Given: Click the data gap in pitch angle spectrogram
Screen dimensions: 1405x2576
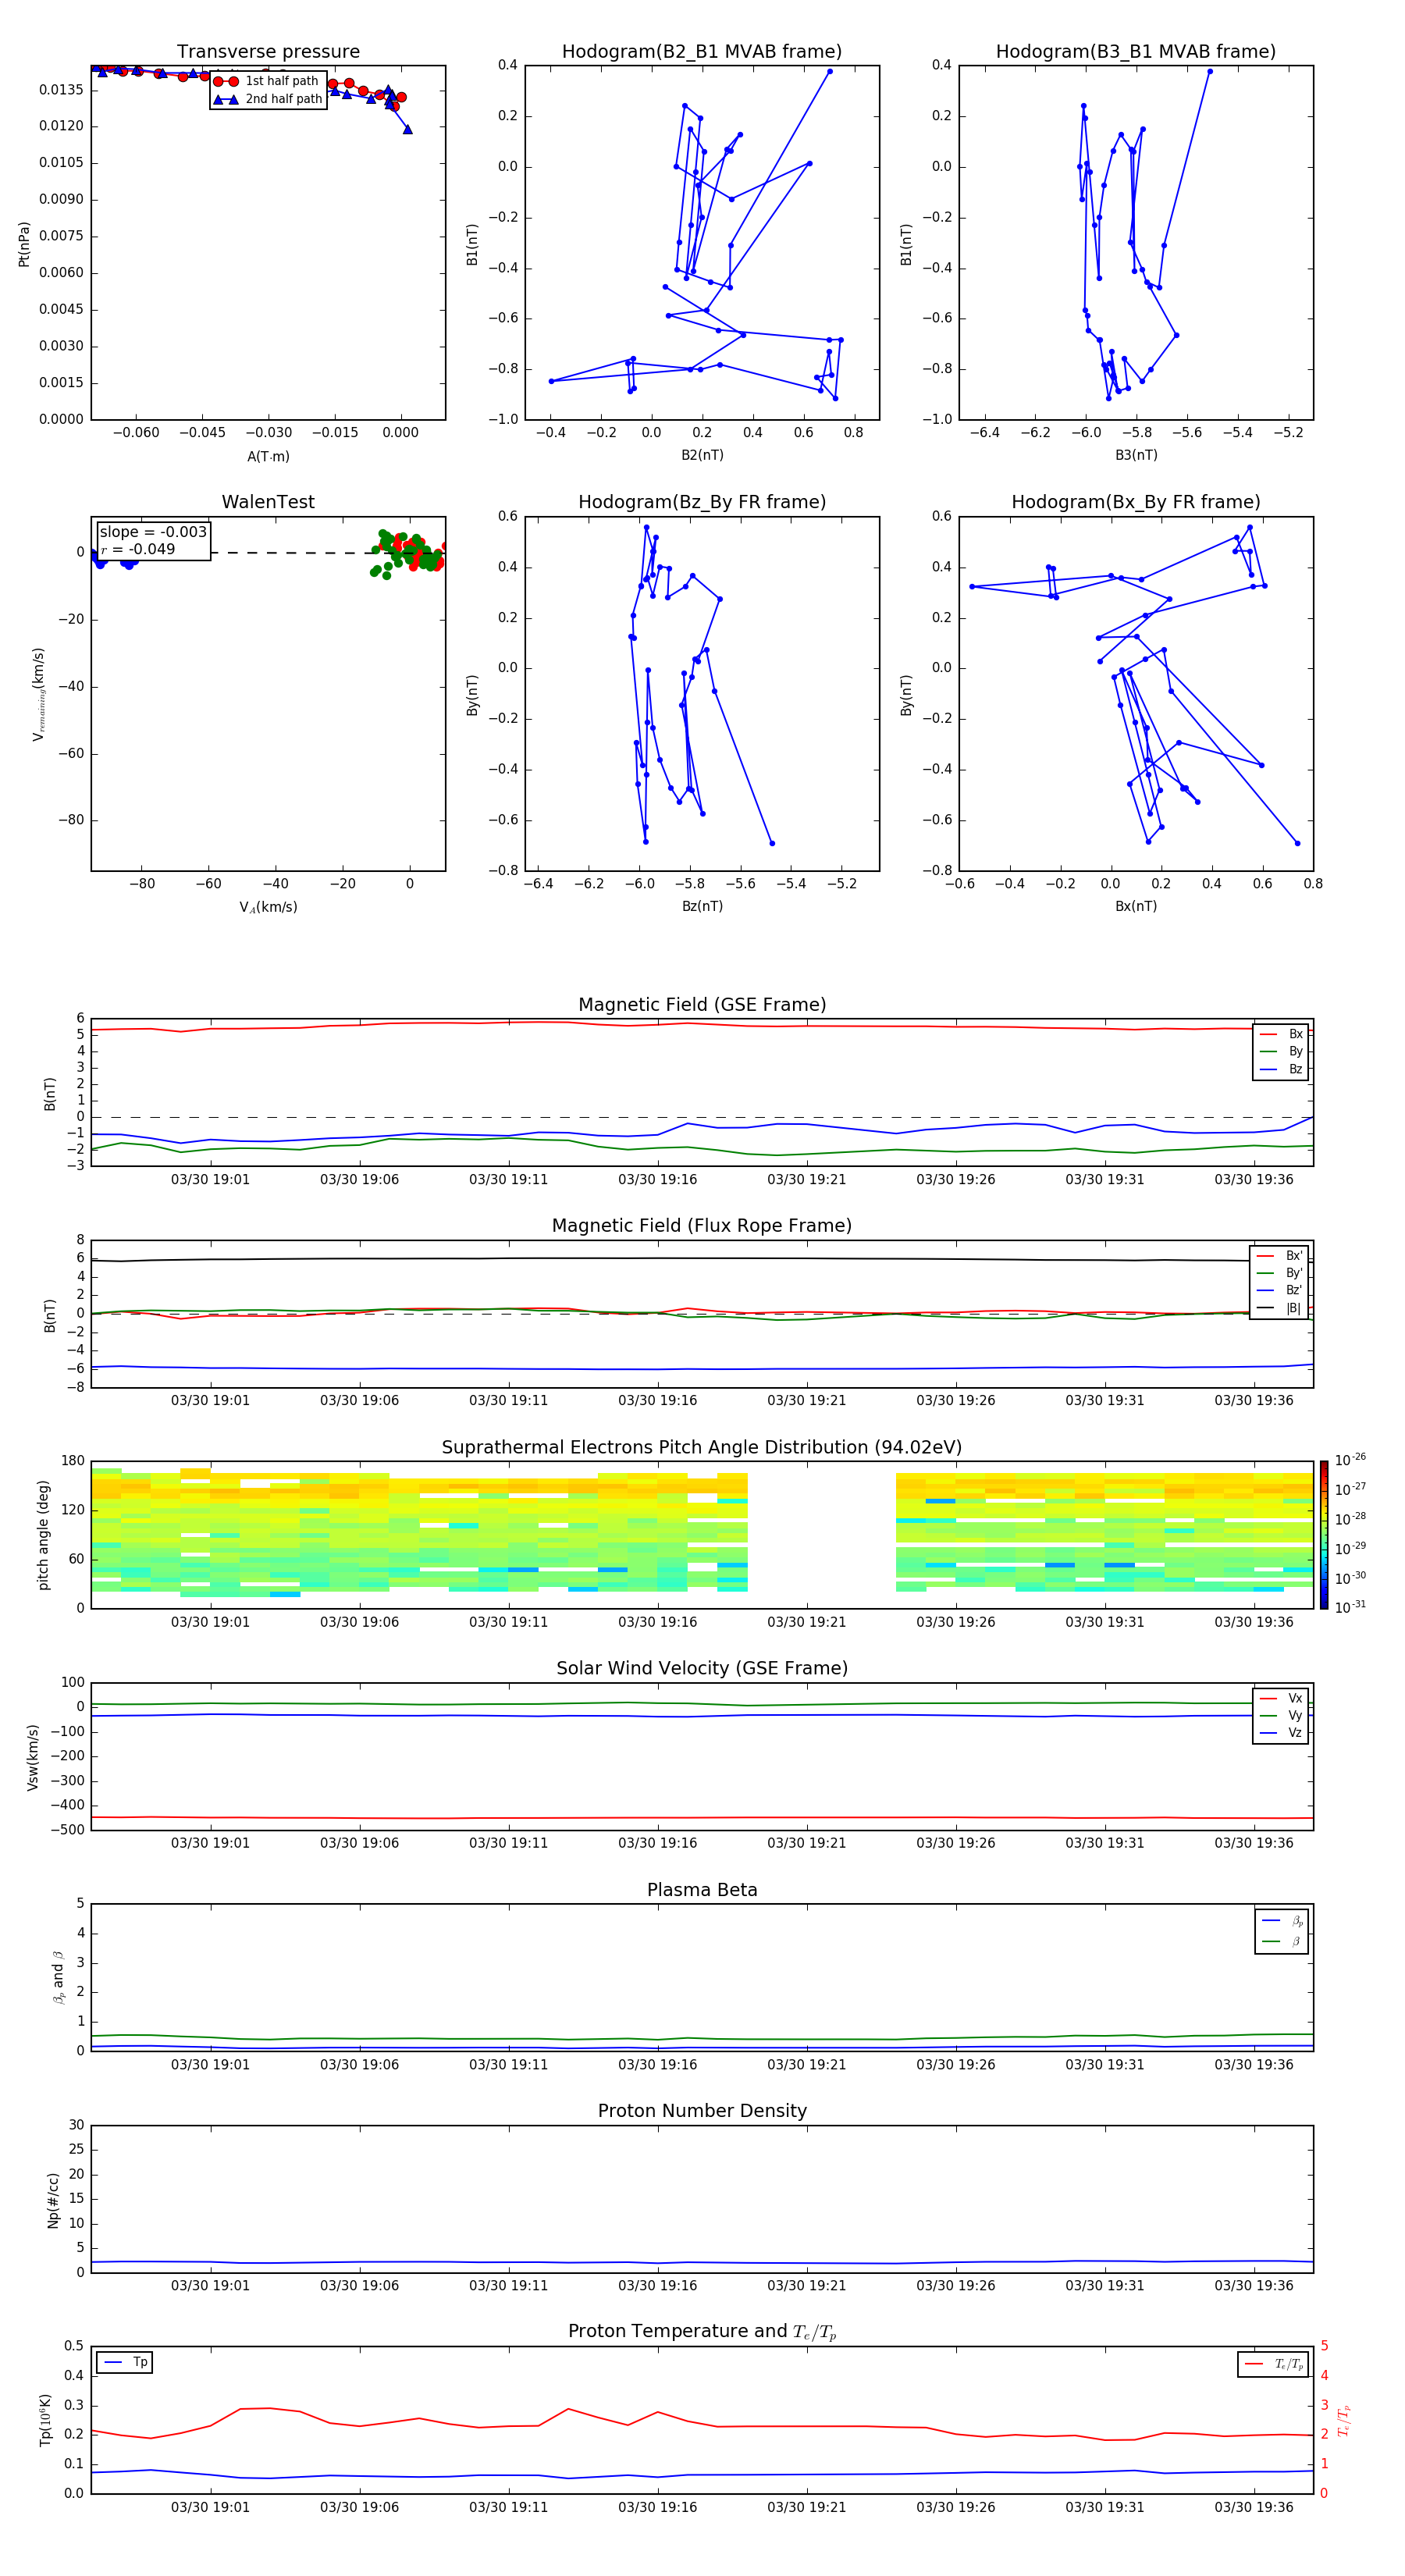Looking at the screenshot, I should (821, 1535).
